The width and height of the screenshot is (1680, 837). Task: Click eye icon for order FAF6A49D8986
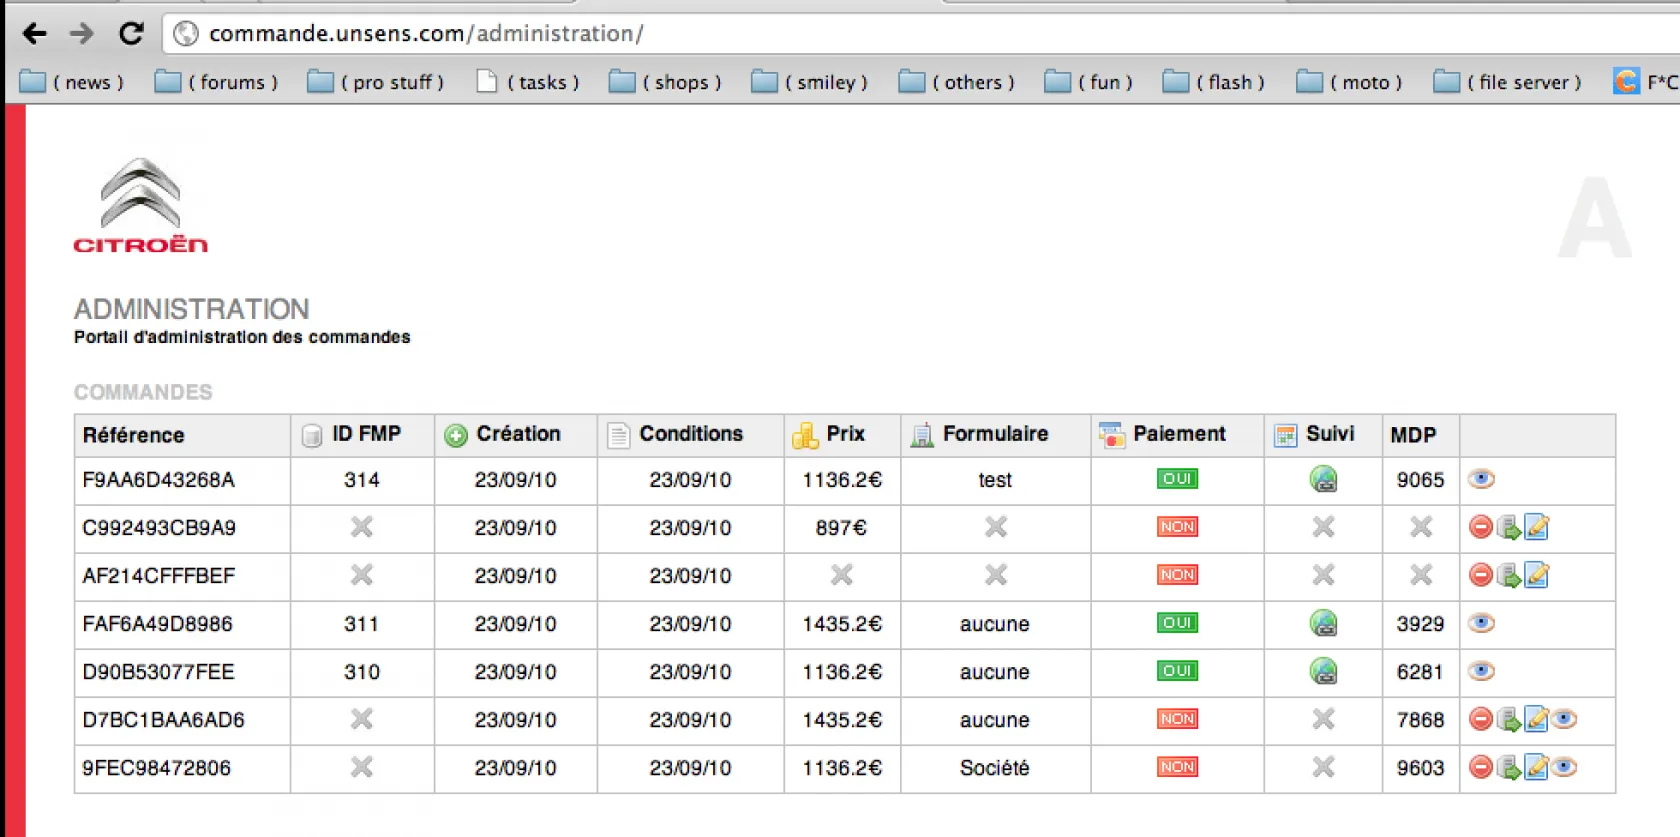pyautogui.click(x=1481, y=623)
